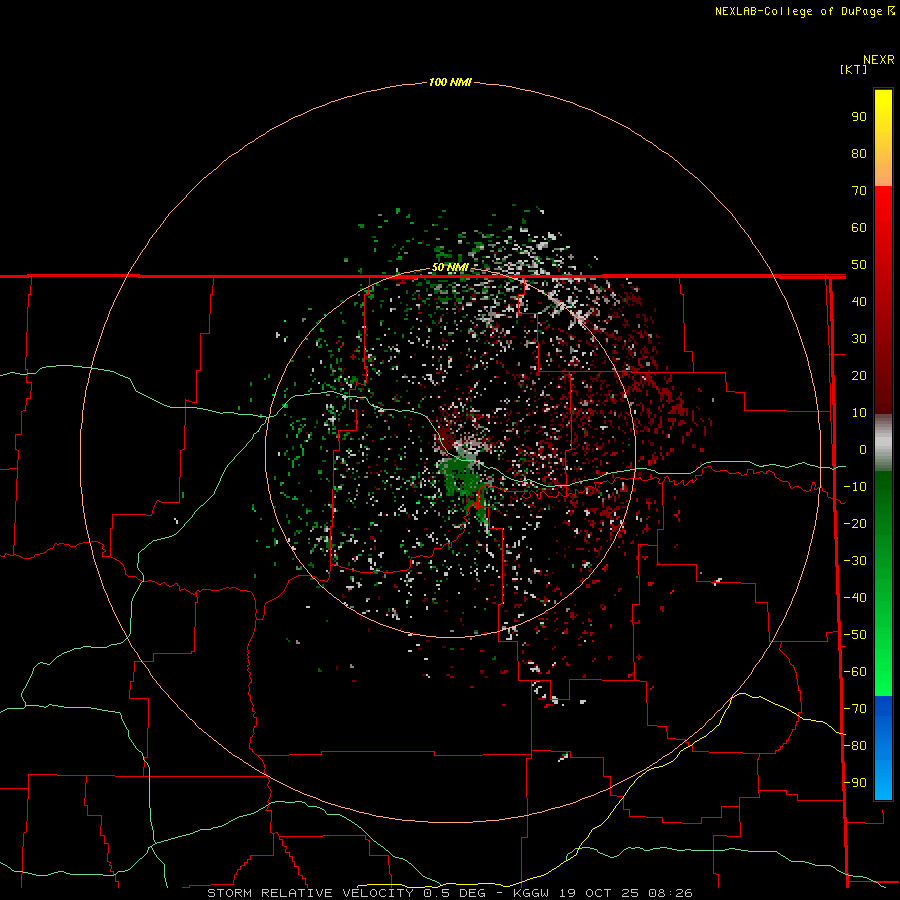Click the 20 value on the velocity scale
The height and width of the screenshot is (900, 900).
[859, 375]
